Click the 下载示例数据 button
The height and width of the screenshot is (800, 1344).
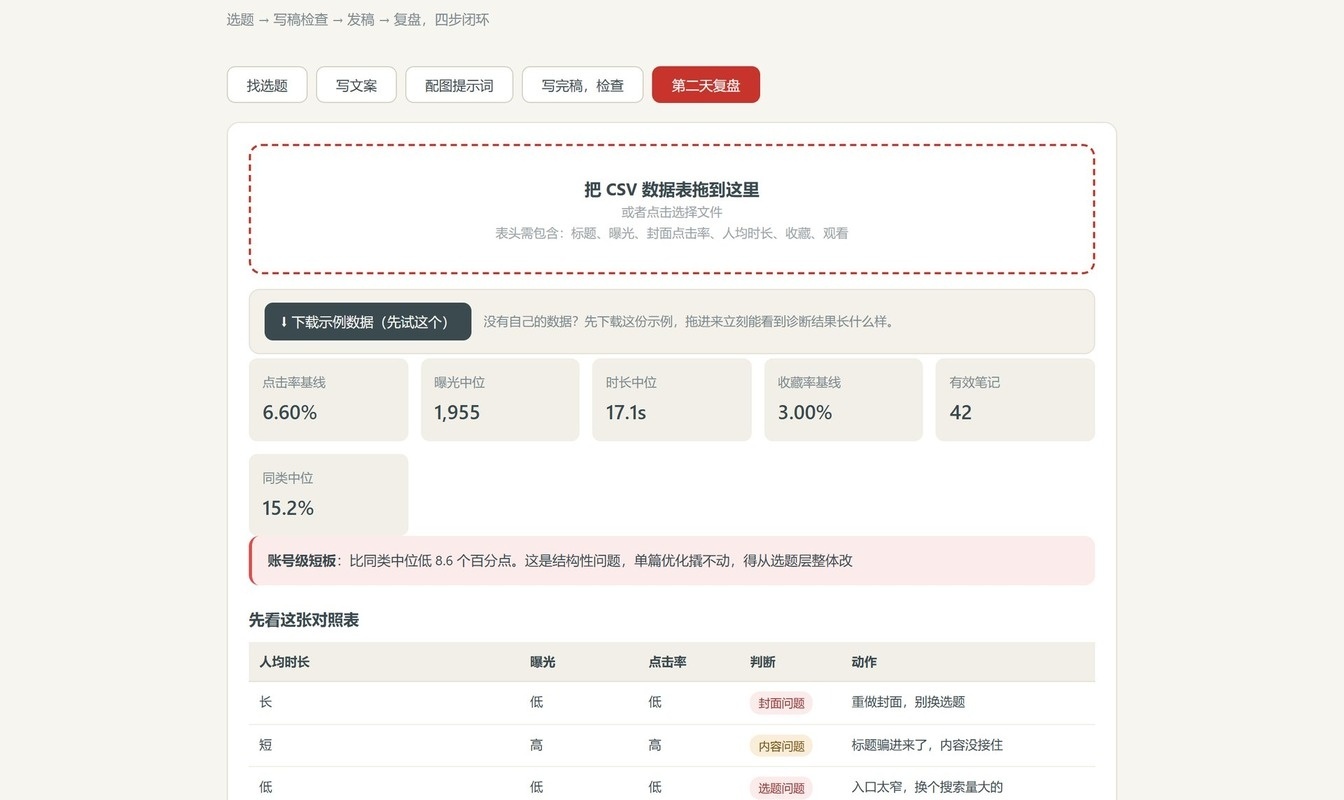368,322
